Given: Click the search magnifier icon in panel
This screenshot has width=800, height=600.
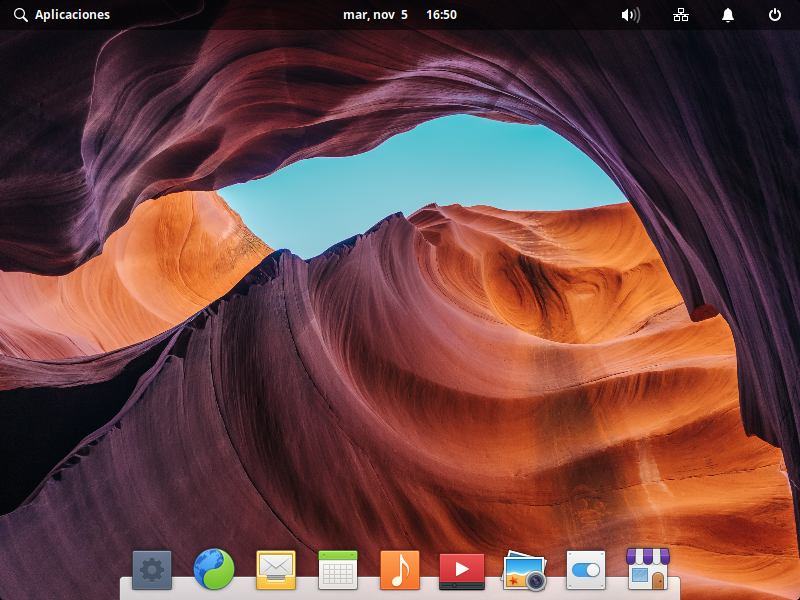Looking at the screenshot, I should (x=20, y=15).
